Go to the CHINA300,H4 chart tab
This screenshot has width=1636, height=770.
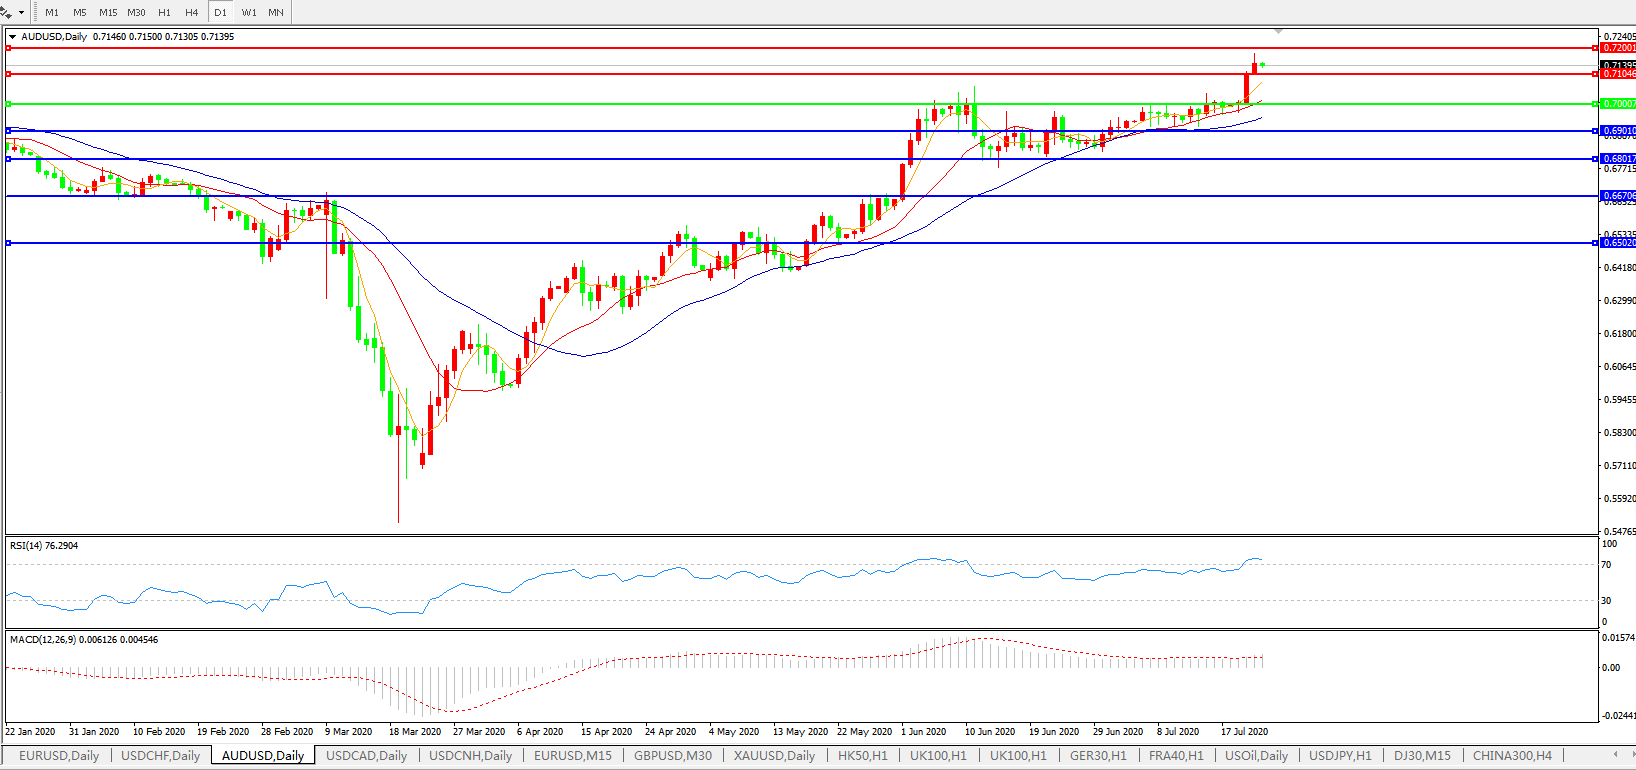pyautogui.click(x=1512, y=756)
